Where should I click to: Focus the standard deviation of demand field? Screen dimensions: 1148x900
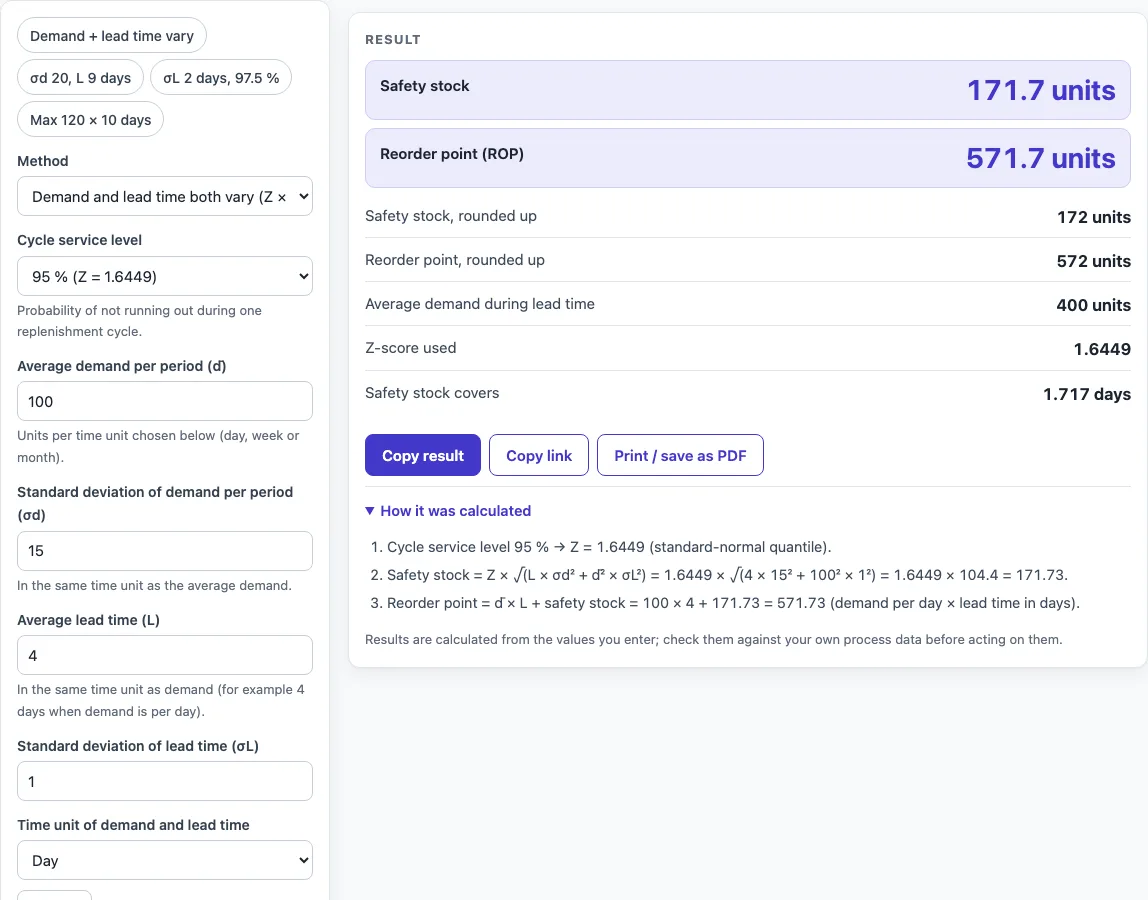tap(165, 551)
